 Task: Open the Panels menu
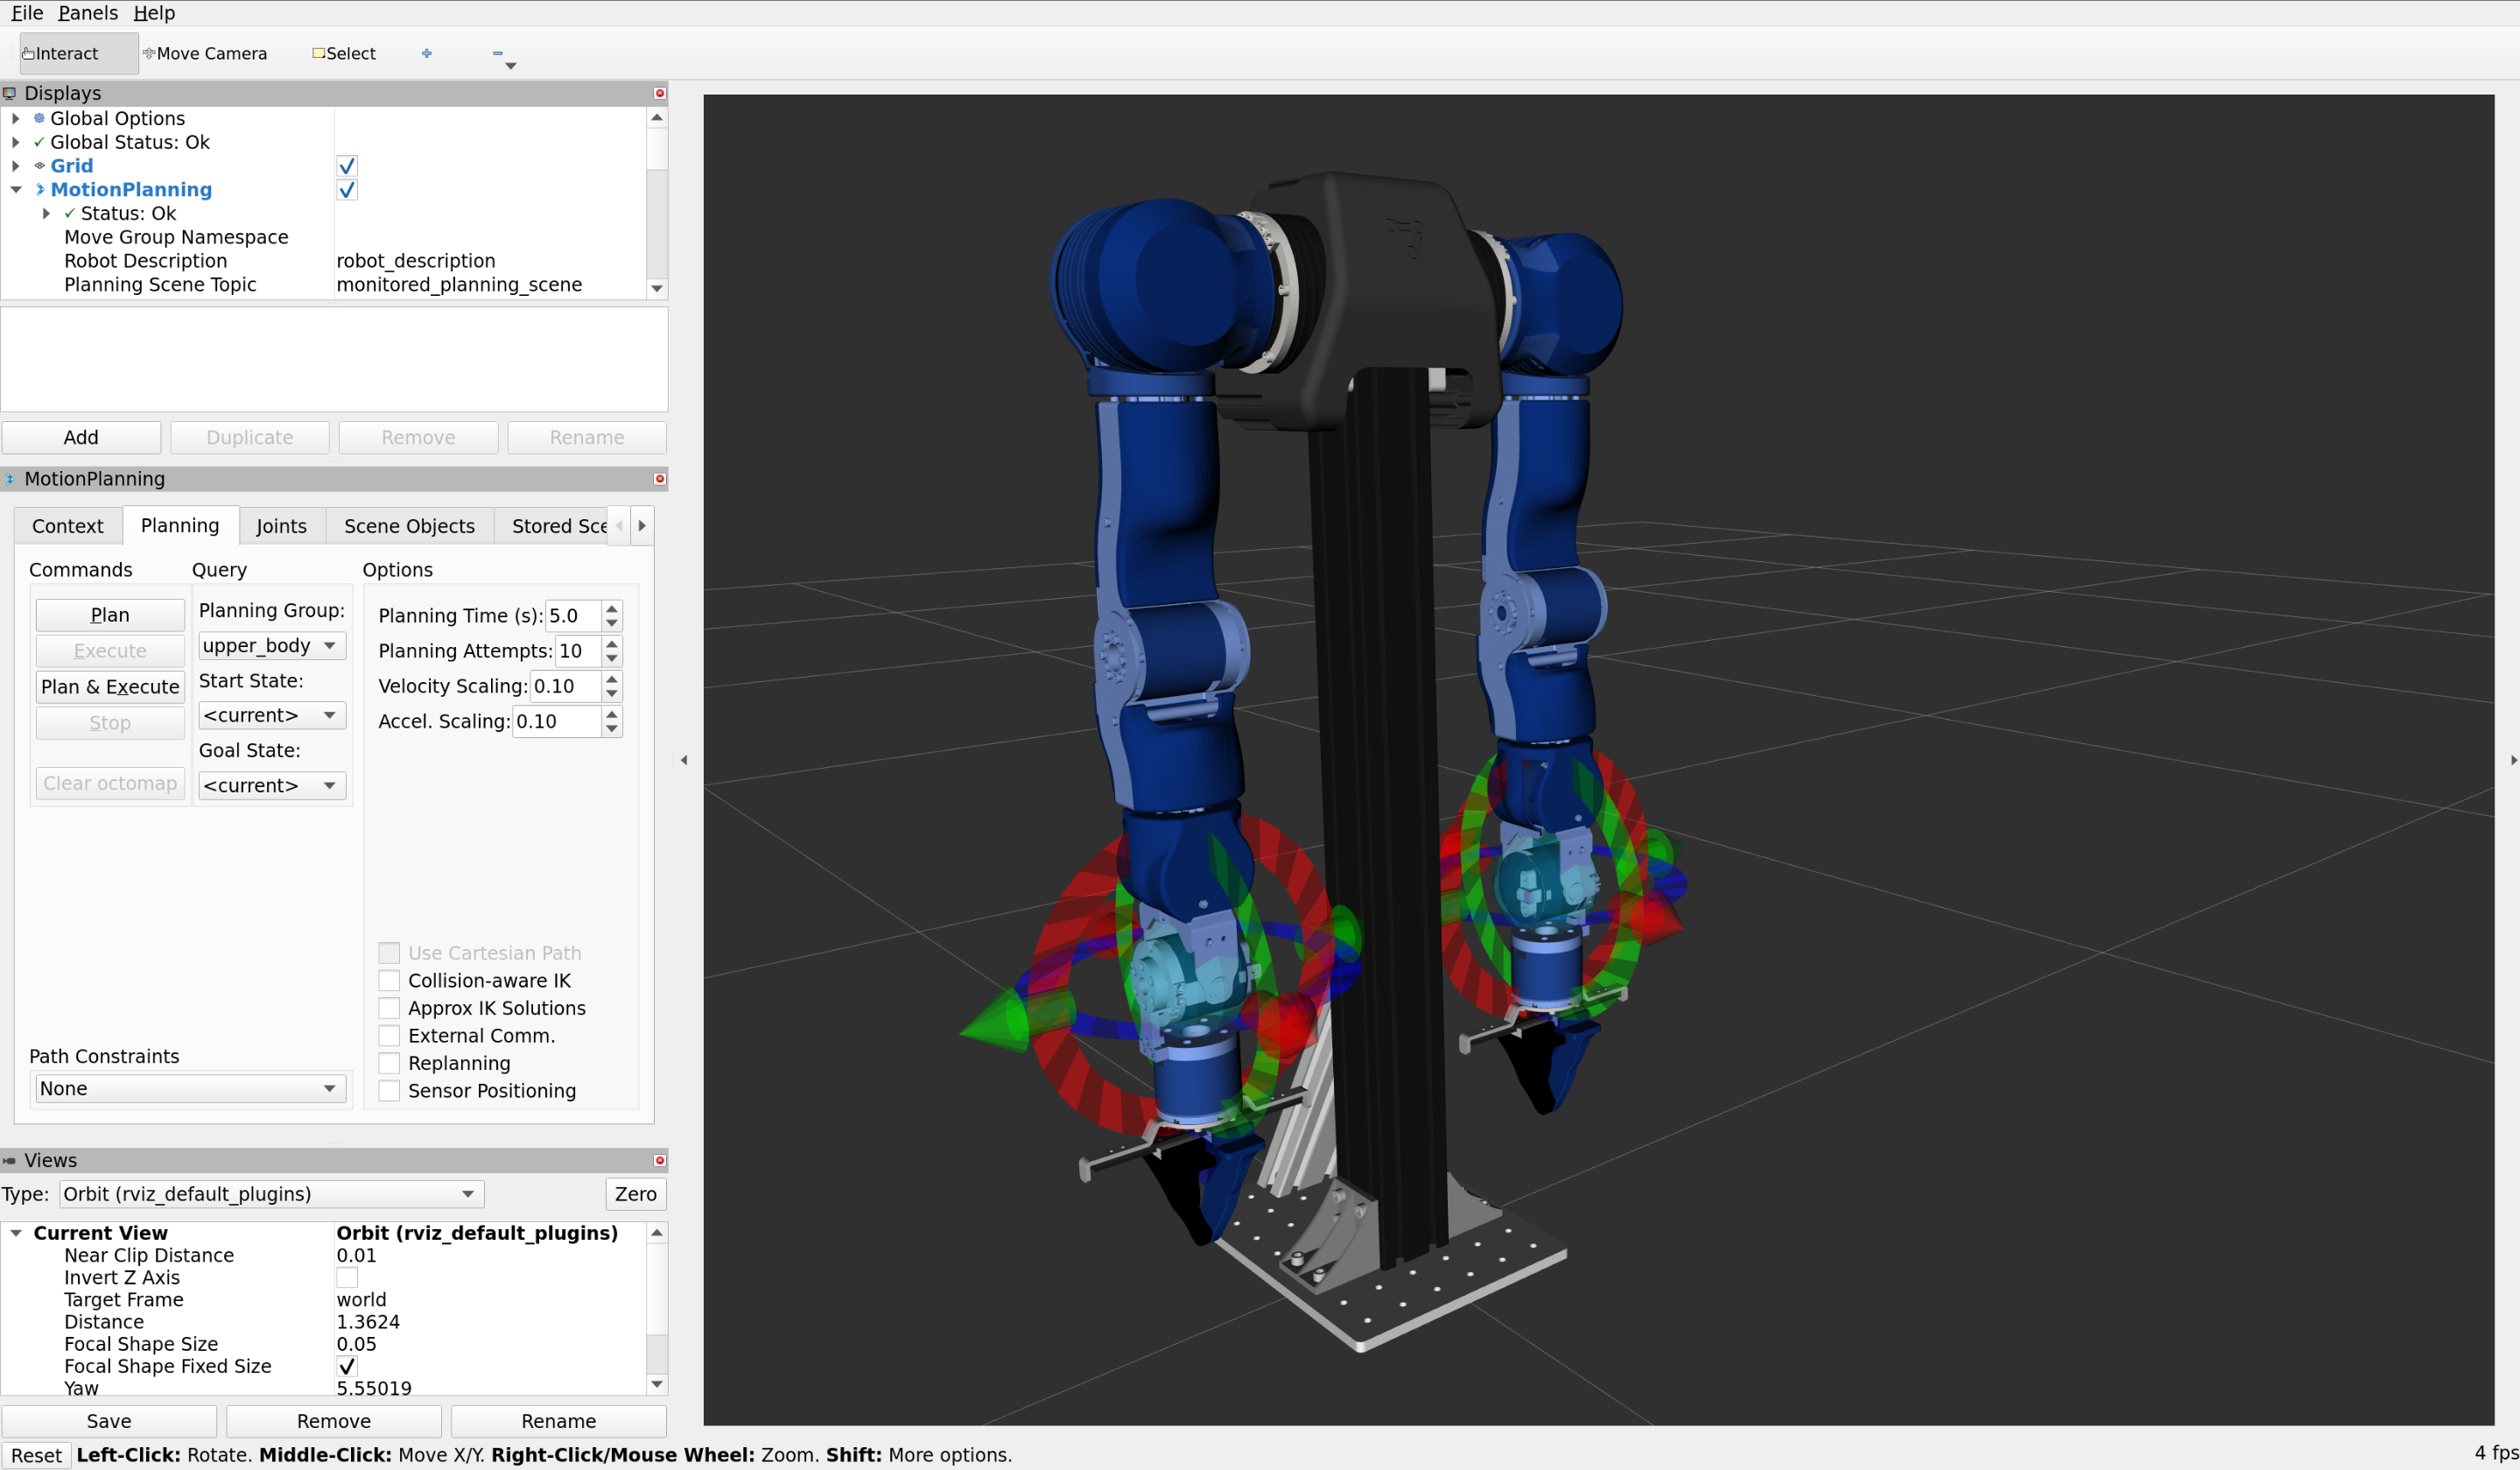87,13
